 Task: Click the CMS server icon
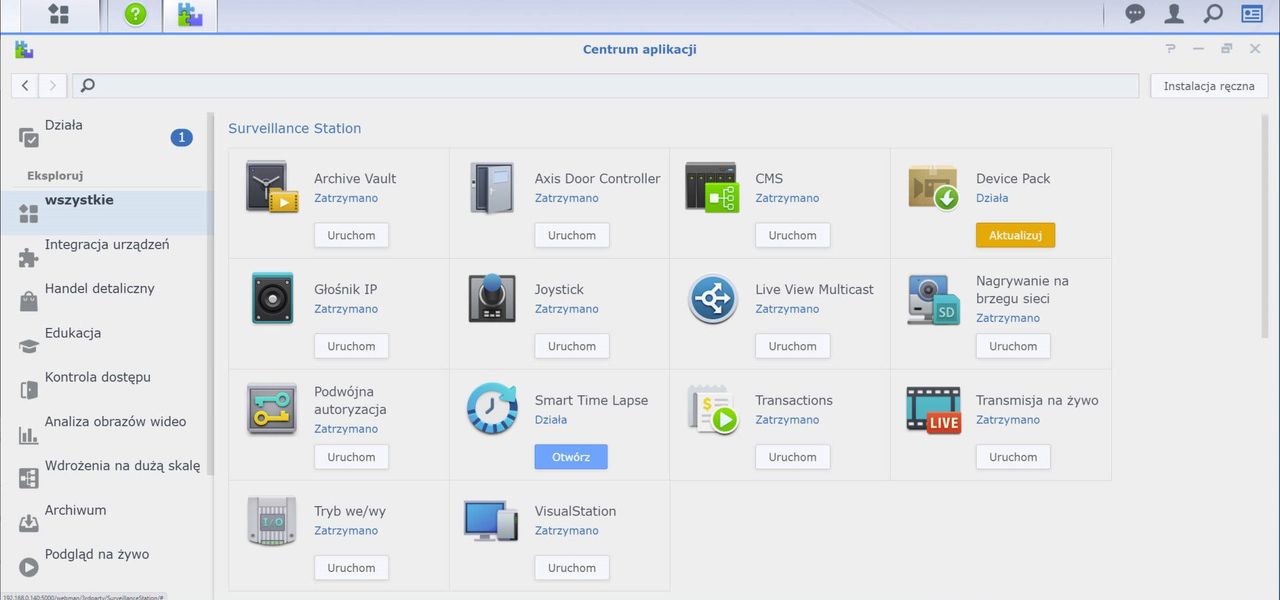click(x=712, y=187)
